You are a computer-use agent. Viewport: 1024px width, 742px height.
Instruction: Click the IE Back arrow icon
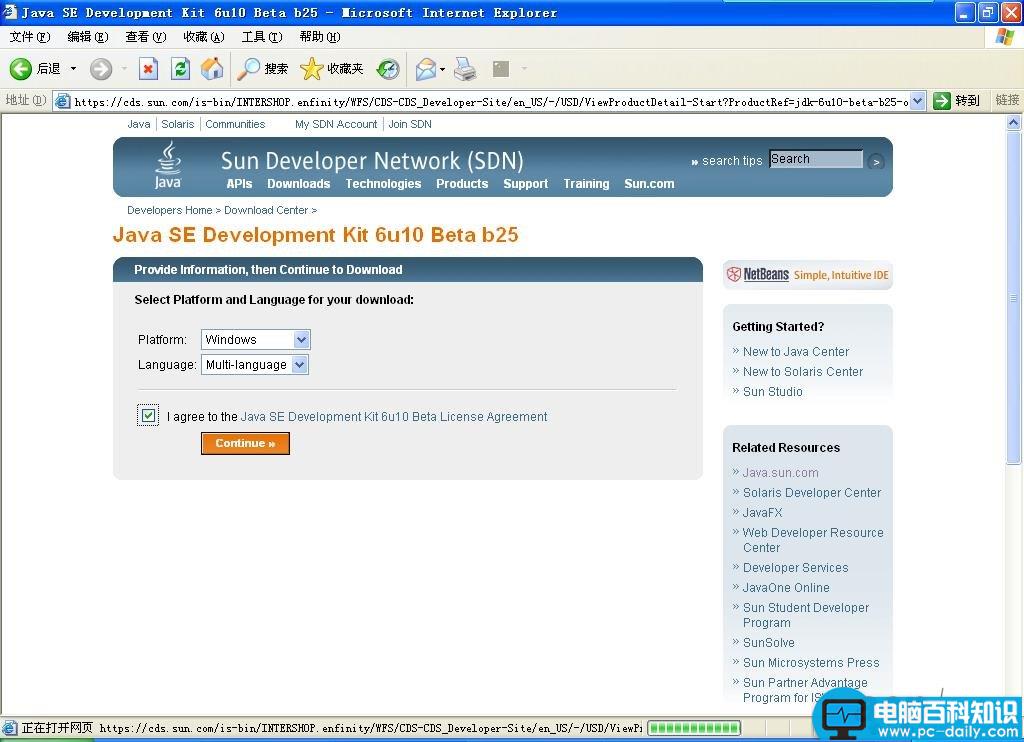20,69
